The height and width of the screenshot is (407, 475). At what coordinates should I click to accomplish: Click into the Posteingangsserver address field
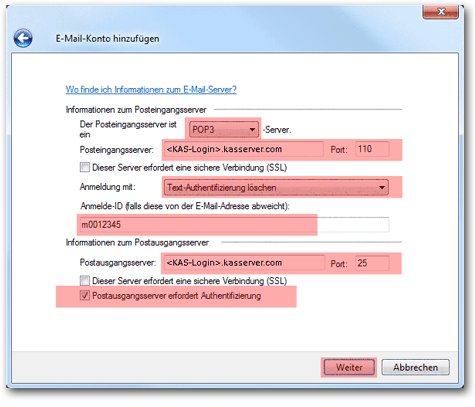(244, 149)
